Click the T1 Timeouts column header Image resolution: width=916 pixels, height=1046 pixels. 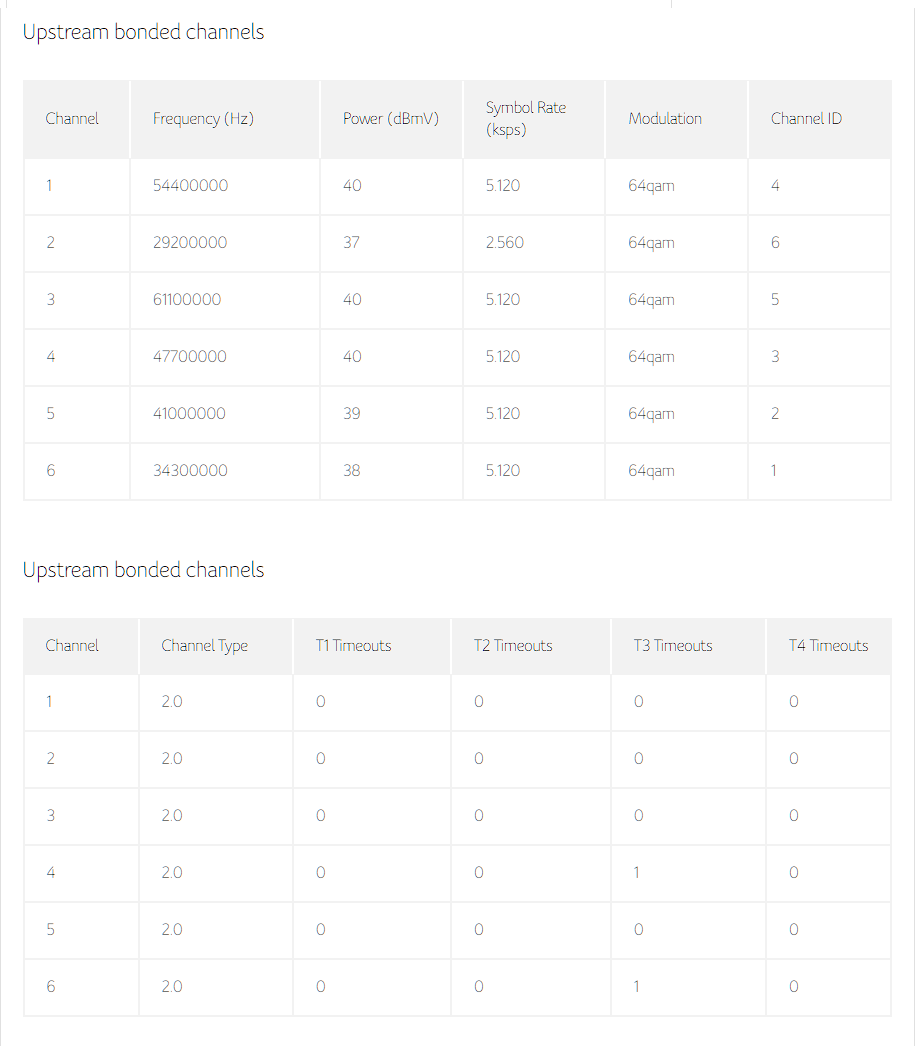353,646
